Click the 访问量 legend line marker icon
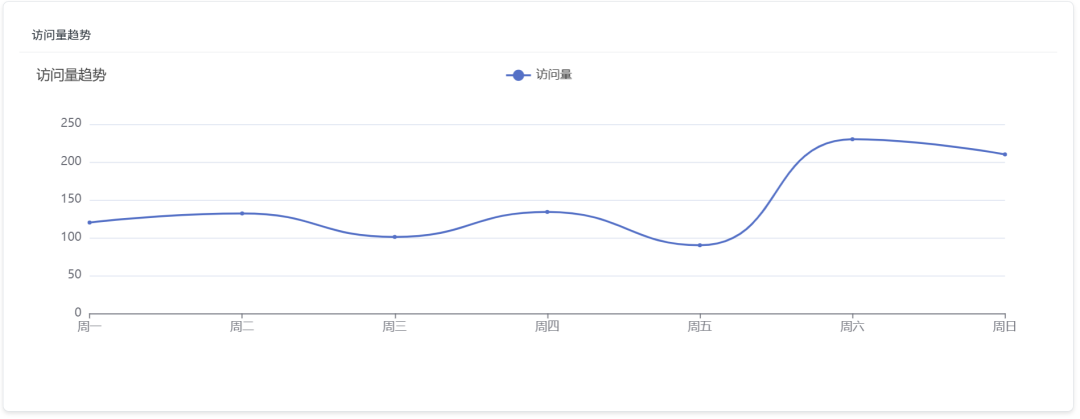Image resolution: width=1080 pixels, height=419 pixels. (x=518, y=75)
